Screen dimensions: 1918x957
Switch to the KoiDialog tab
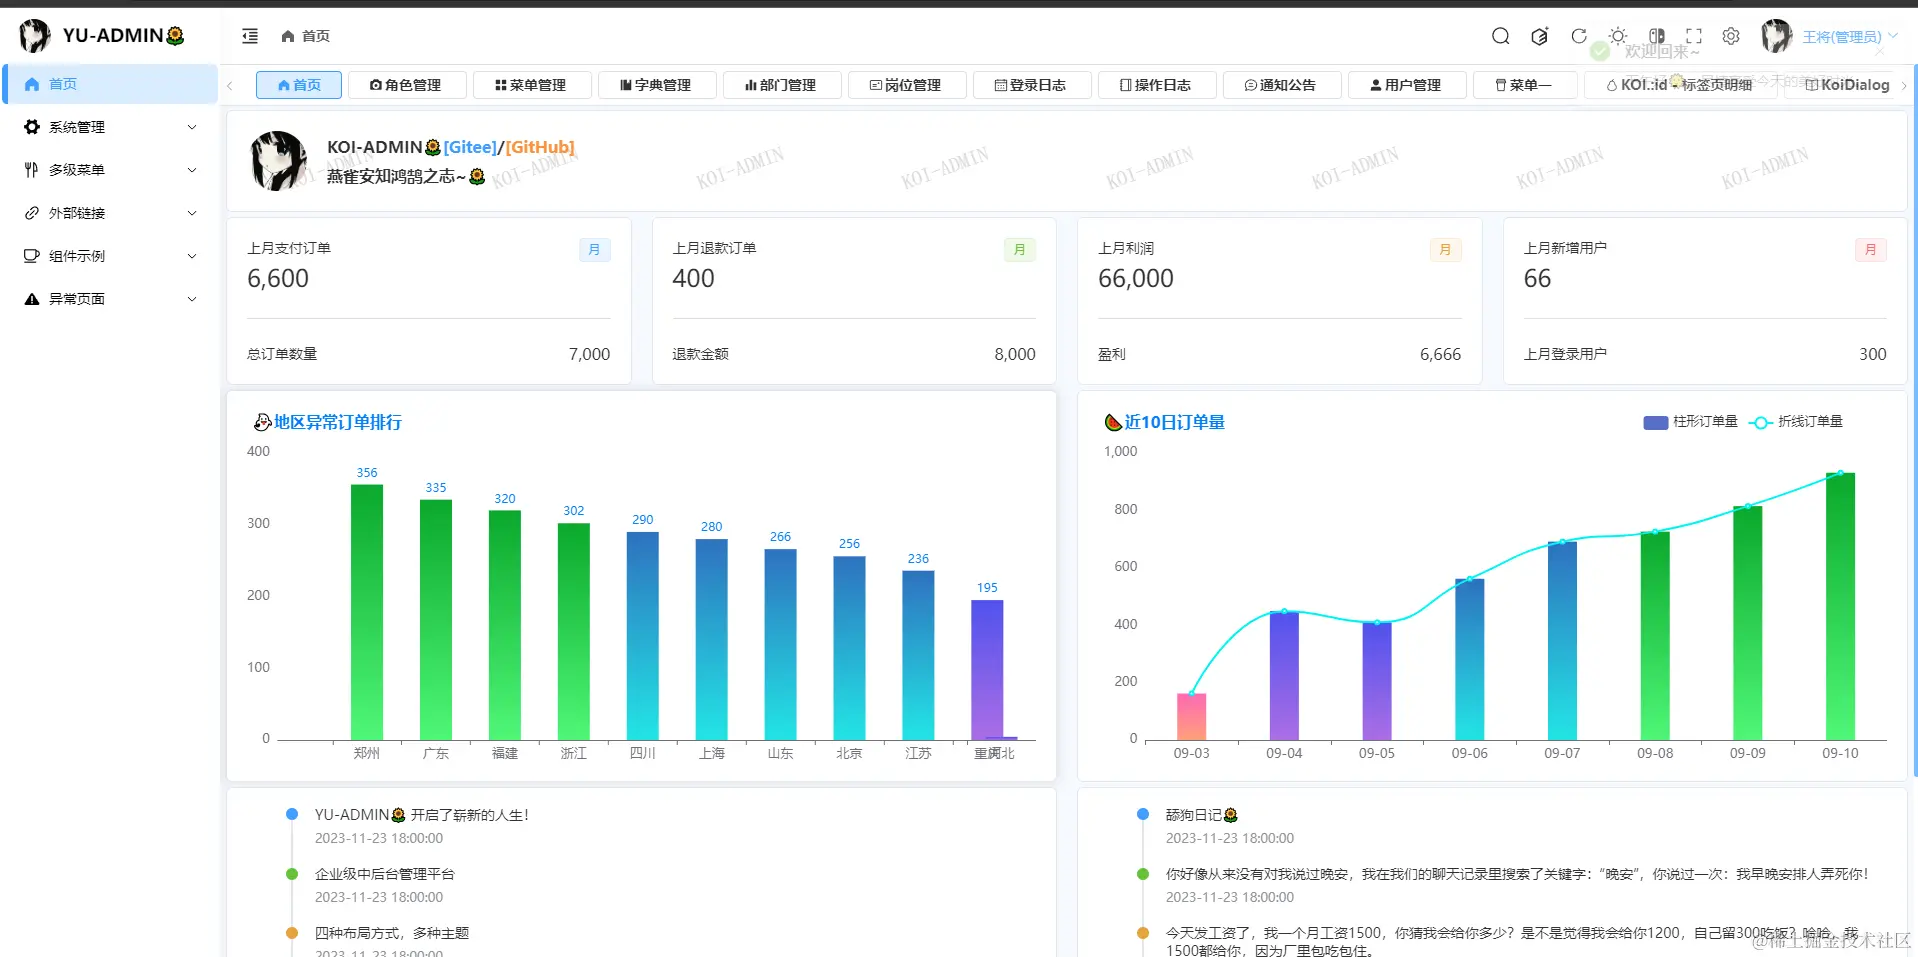click(1848, 85)
